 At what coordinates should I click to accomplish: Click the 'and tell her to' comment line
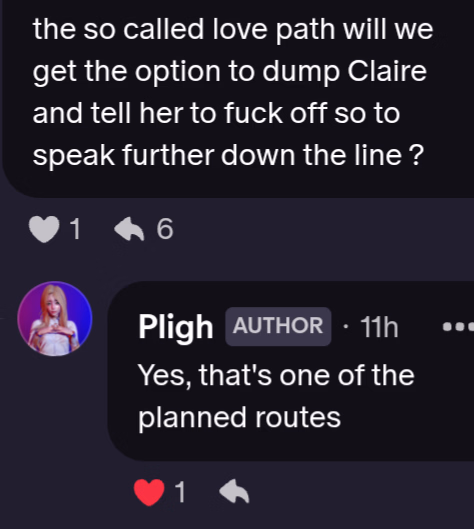pyautogui.click(x=124, y=113)
